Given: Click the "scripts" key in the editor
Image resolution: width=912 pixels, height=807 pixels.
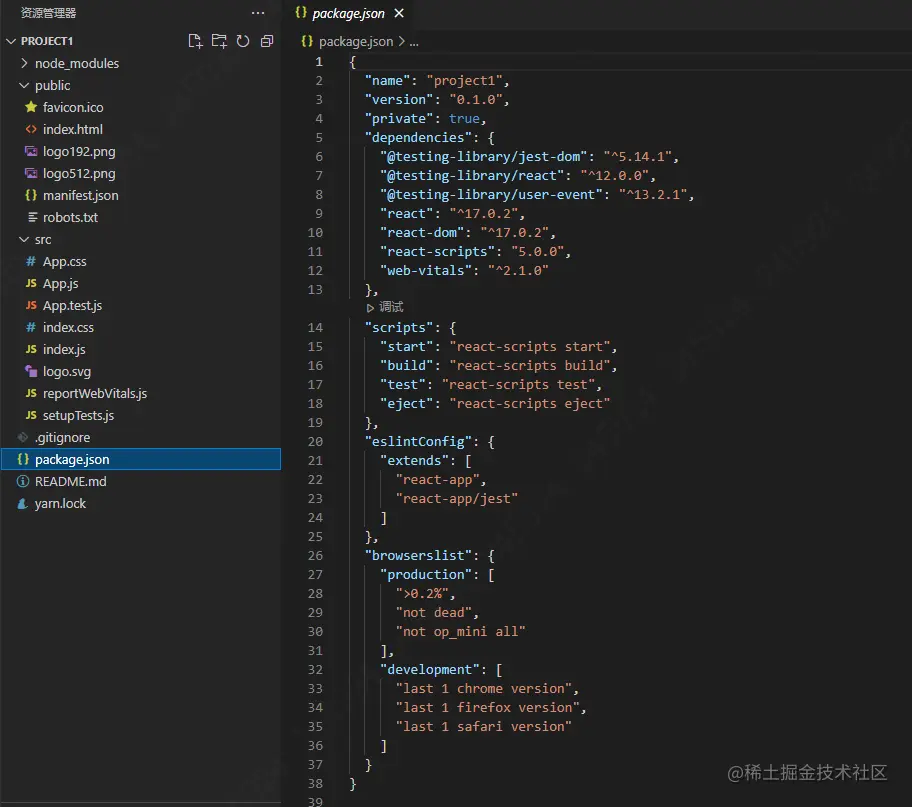Looking at the screenshot, I should pos(399,328).
